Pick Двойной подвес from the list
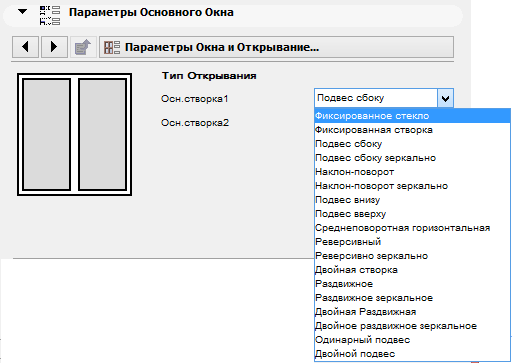The image size is (512, 363). point(412,354)
